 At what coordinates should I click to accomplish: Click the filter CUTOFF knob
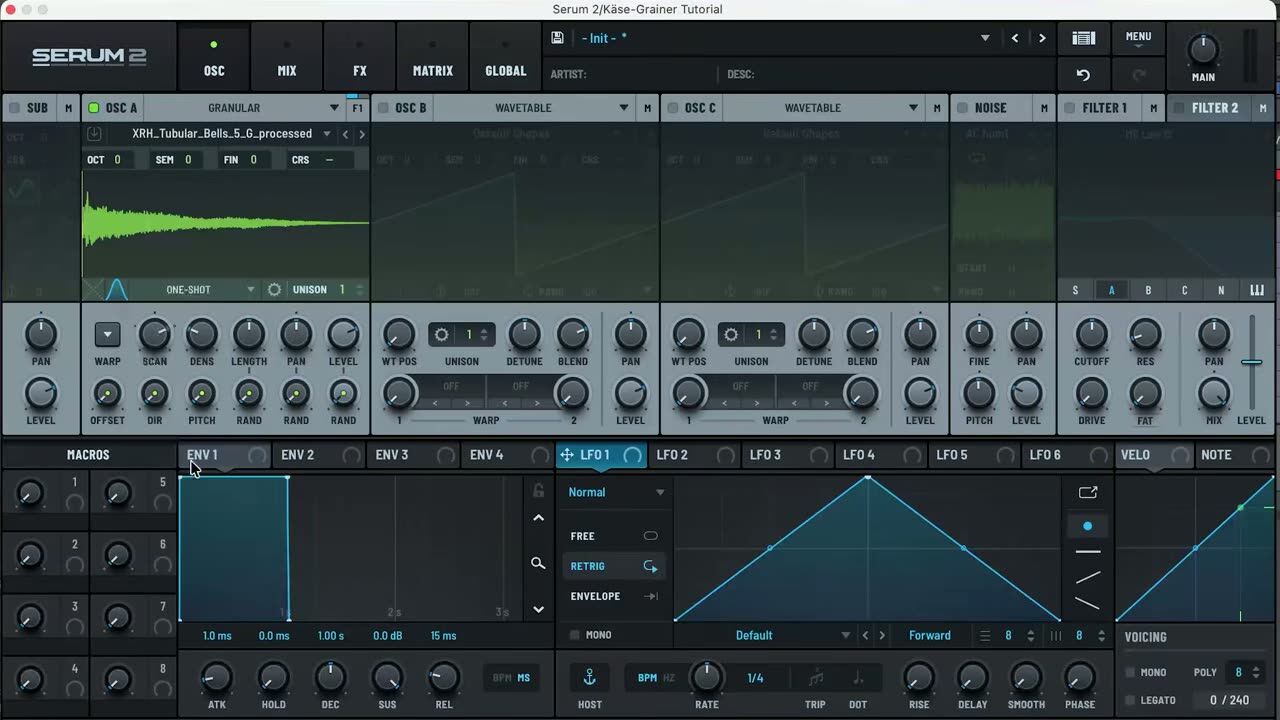coord(1091,335)
